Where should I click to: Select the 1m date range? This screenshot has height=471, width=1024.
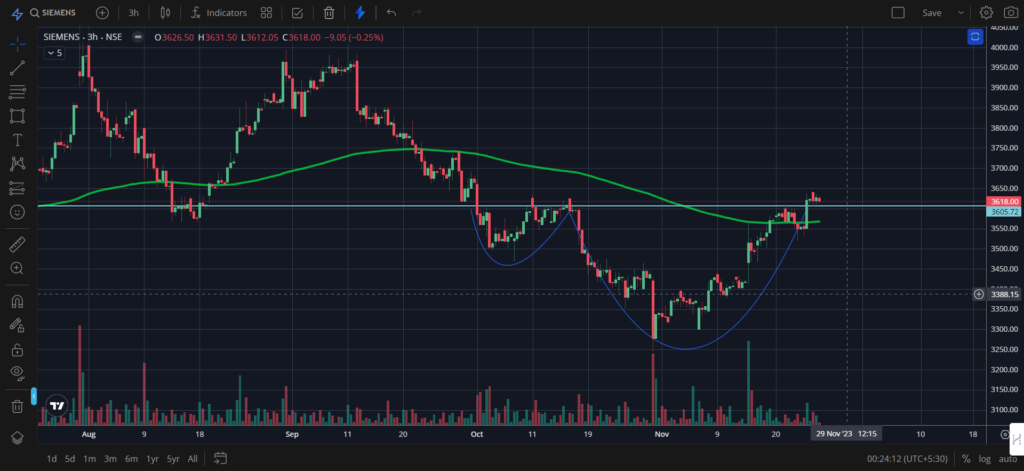pos(90,459)
